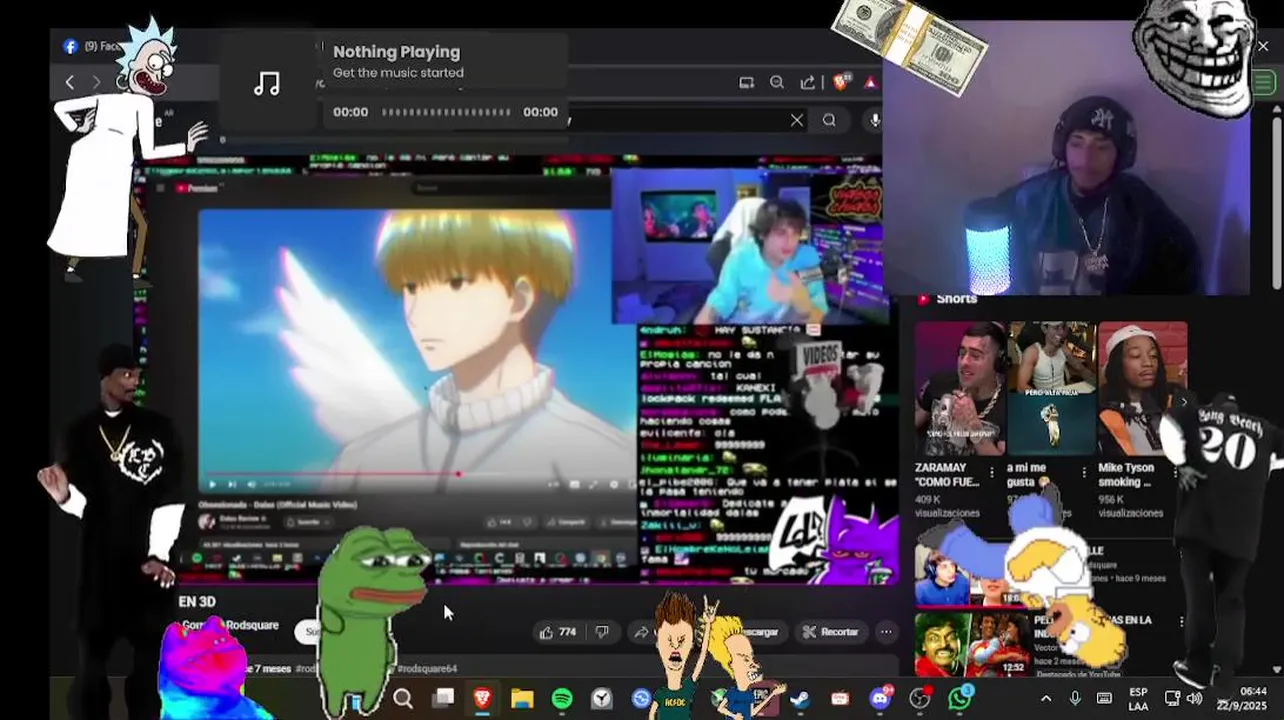1284x720 pixels.
Task: Click the scissors Recortar clip button
Action: pos(829,632)
